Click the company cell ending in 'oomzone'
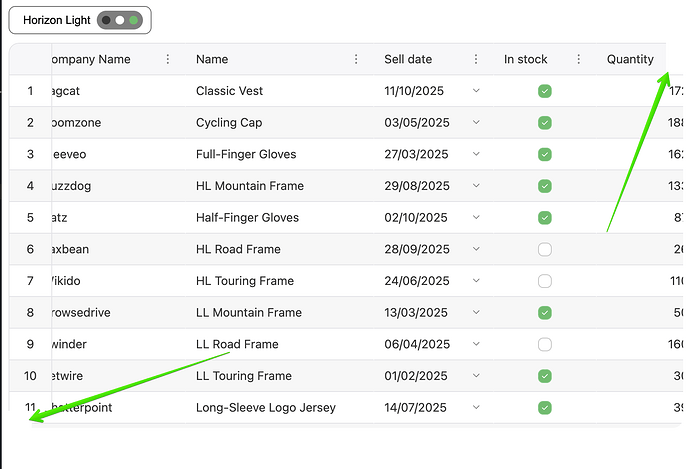Screen dimensions: 690x469 (118, 123)
